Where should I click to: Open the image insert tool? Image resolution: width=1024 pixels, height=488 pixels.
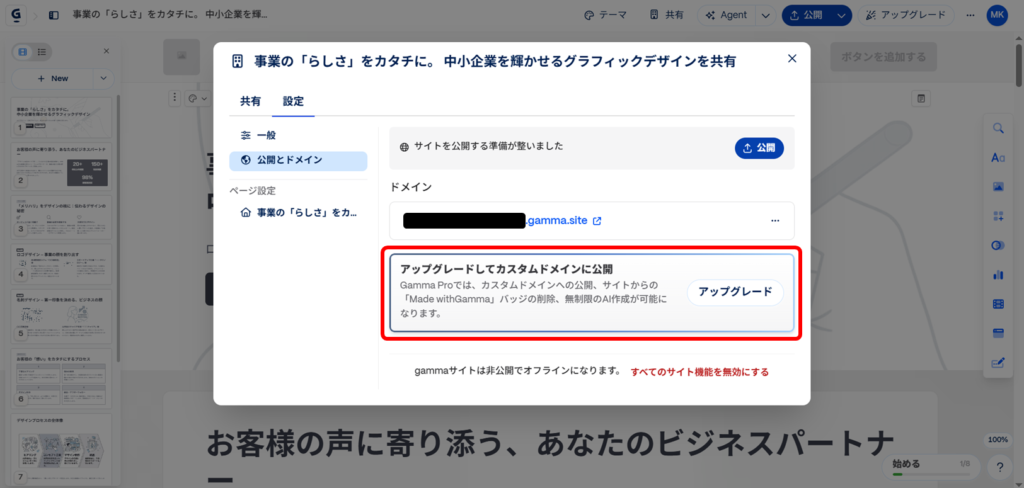click(997, 187)
